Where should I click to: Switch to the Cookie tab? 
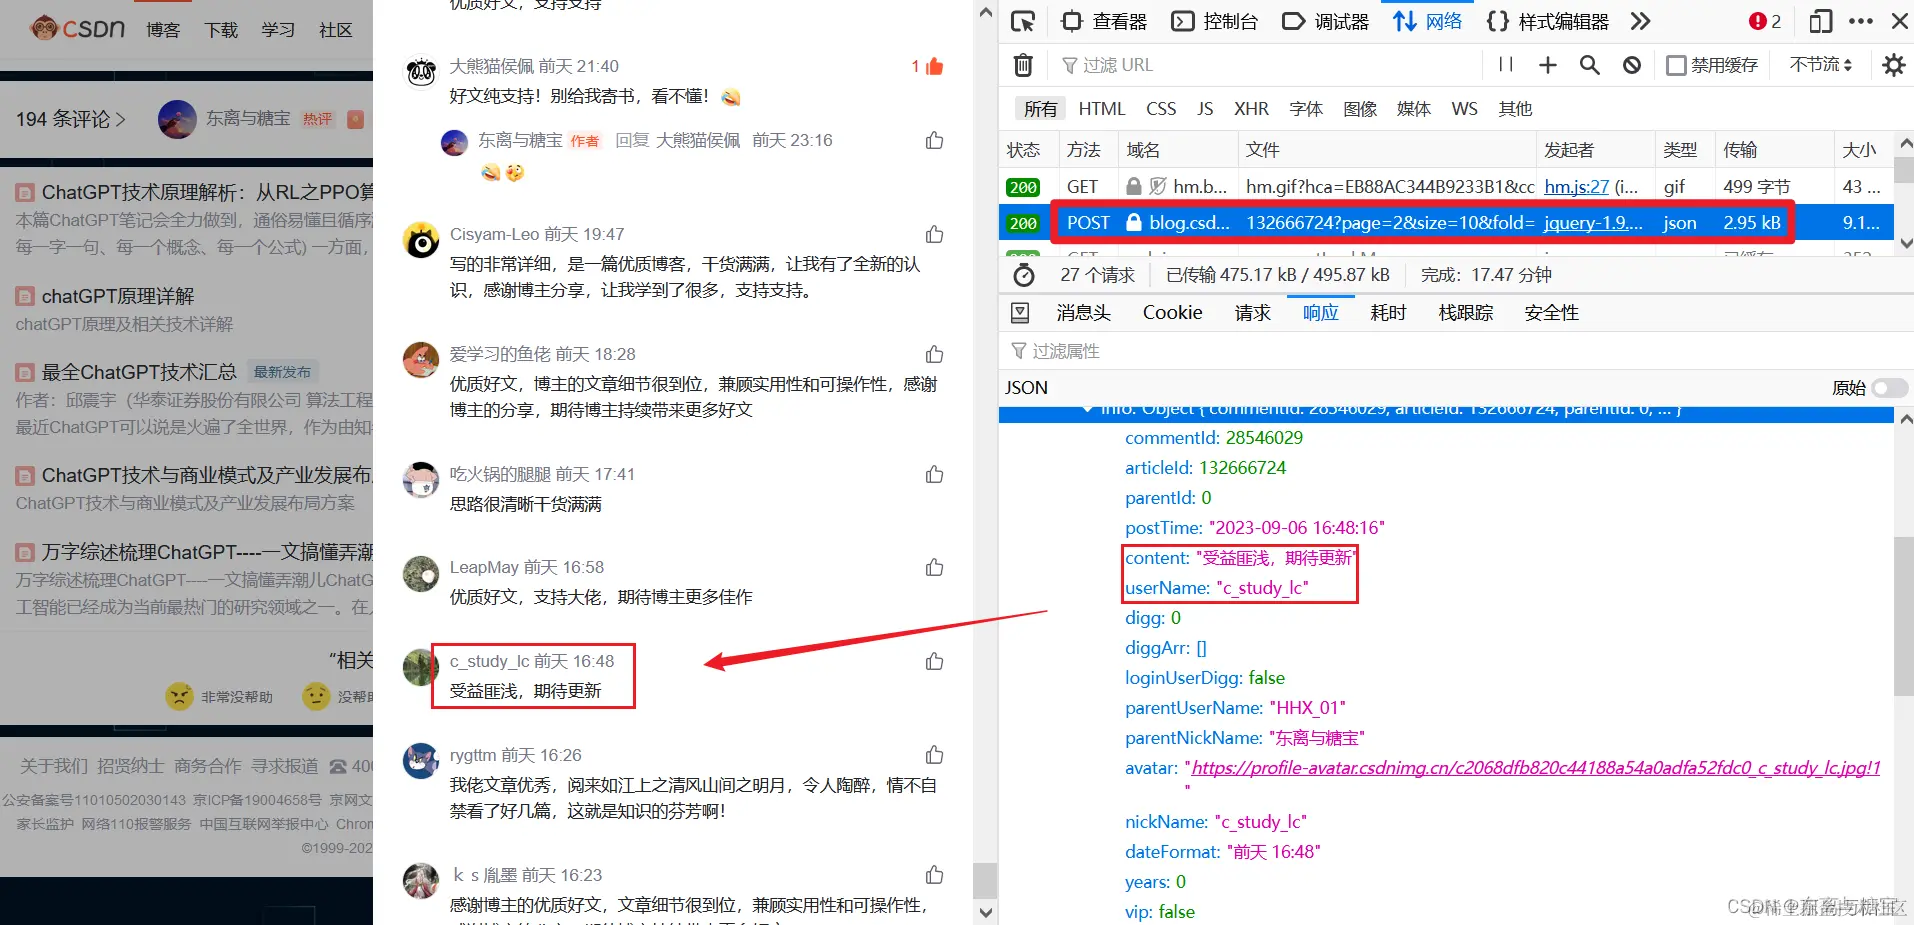(1171, 312)
